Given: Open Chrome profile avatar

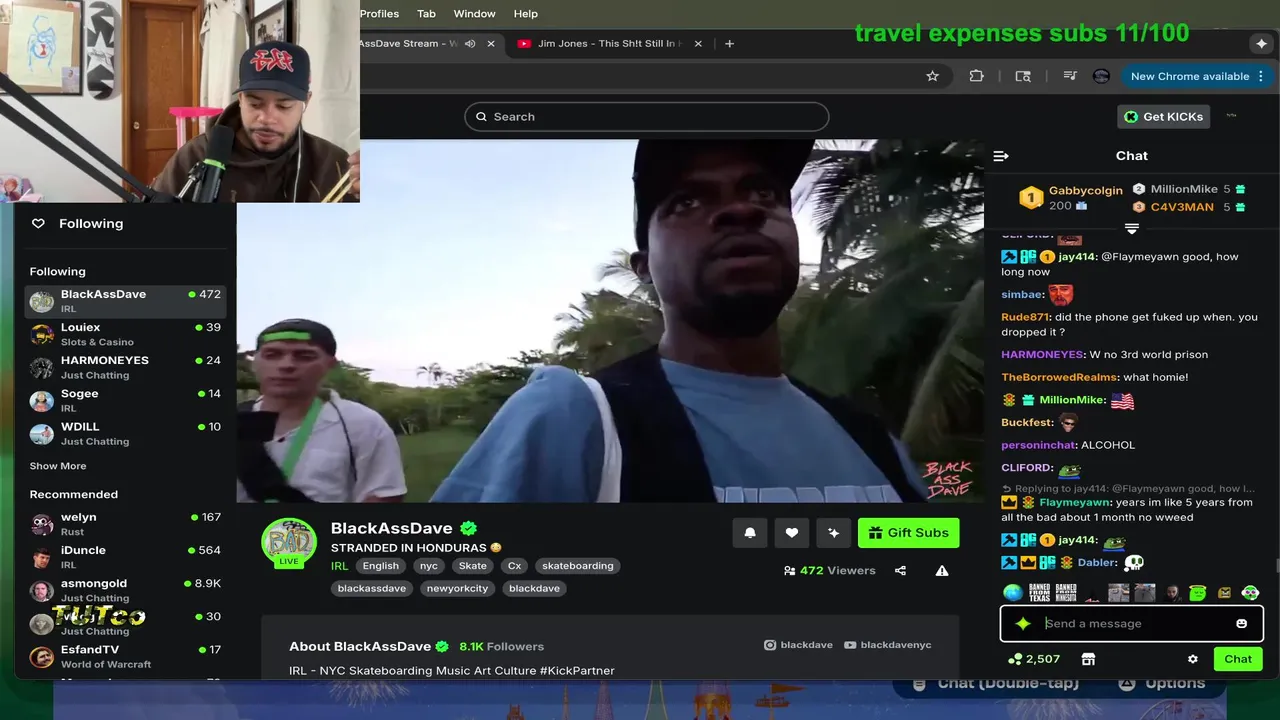Looking at the screenshot, I should (1101, 76).
